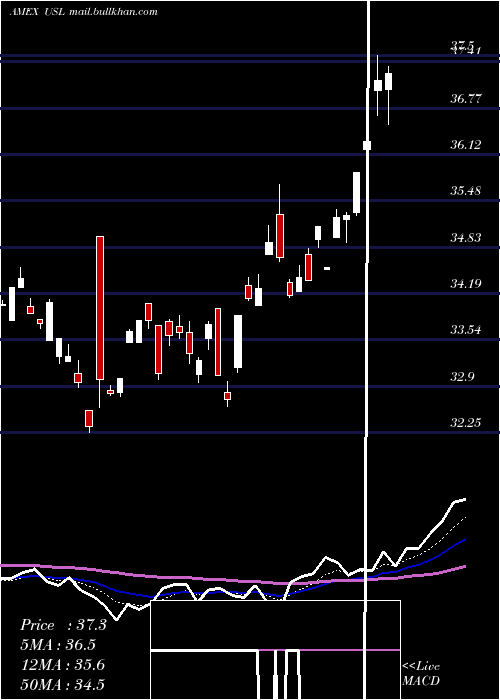500x700 pixels.
Task: Click the white candlestick just above 36.12
Action: coord(367,145)
